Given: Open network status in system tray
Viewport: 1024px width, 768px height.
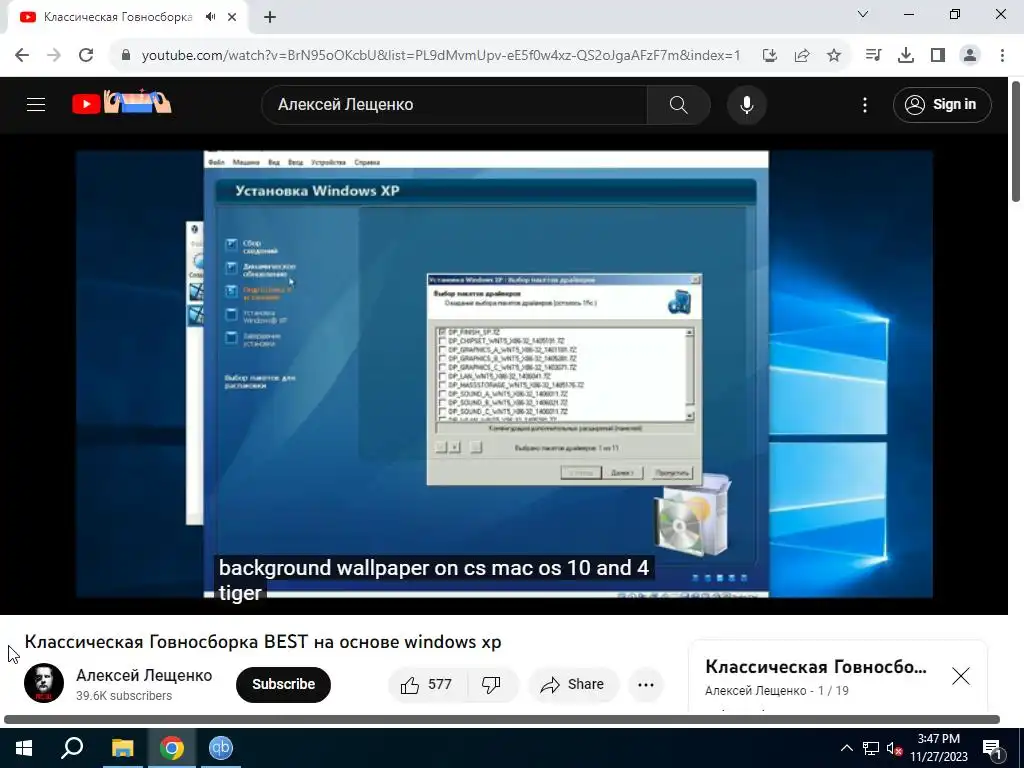Looking at the screenshot, I should coord(871,748).
